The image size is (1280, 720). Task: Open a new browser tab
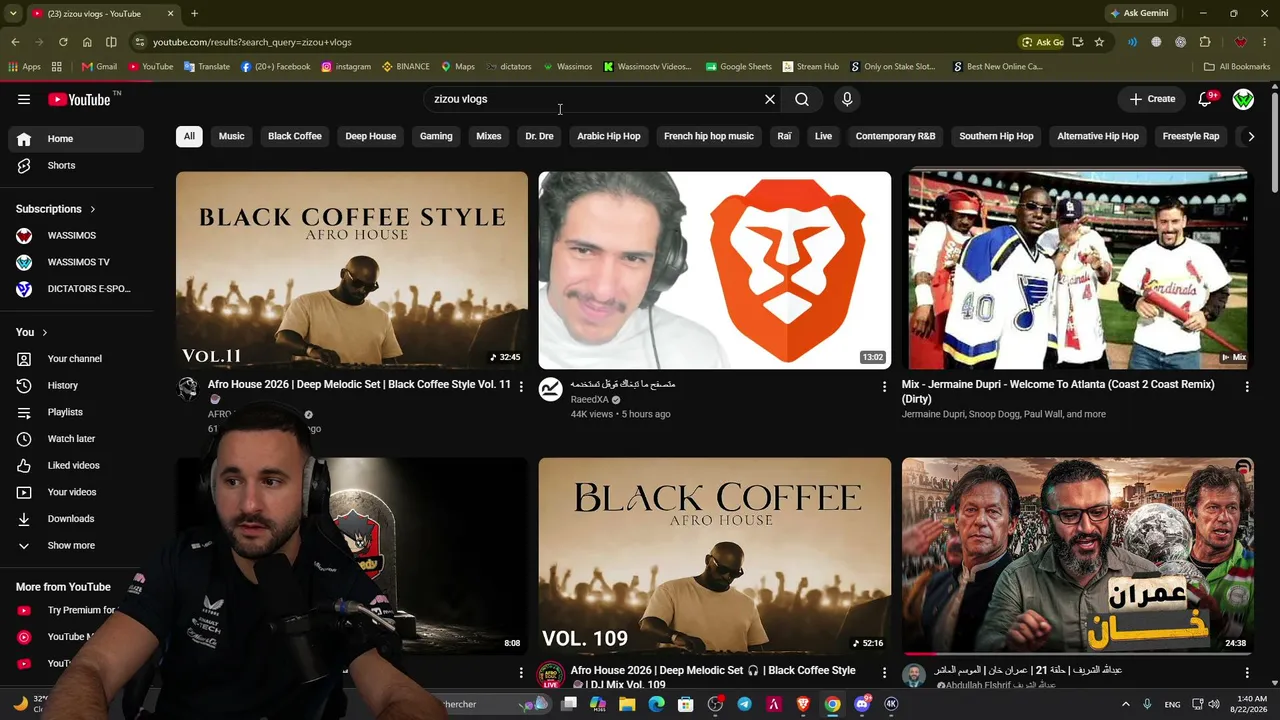tap(194, 13)
